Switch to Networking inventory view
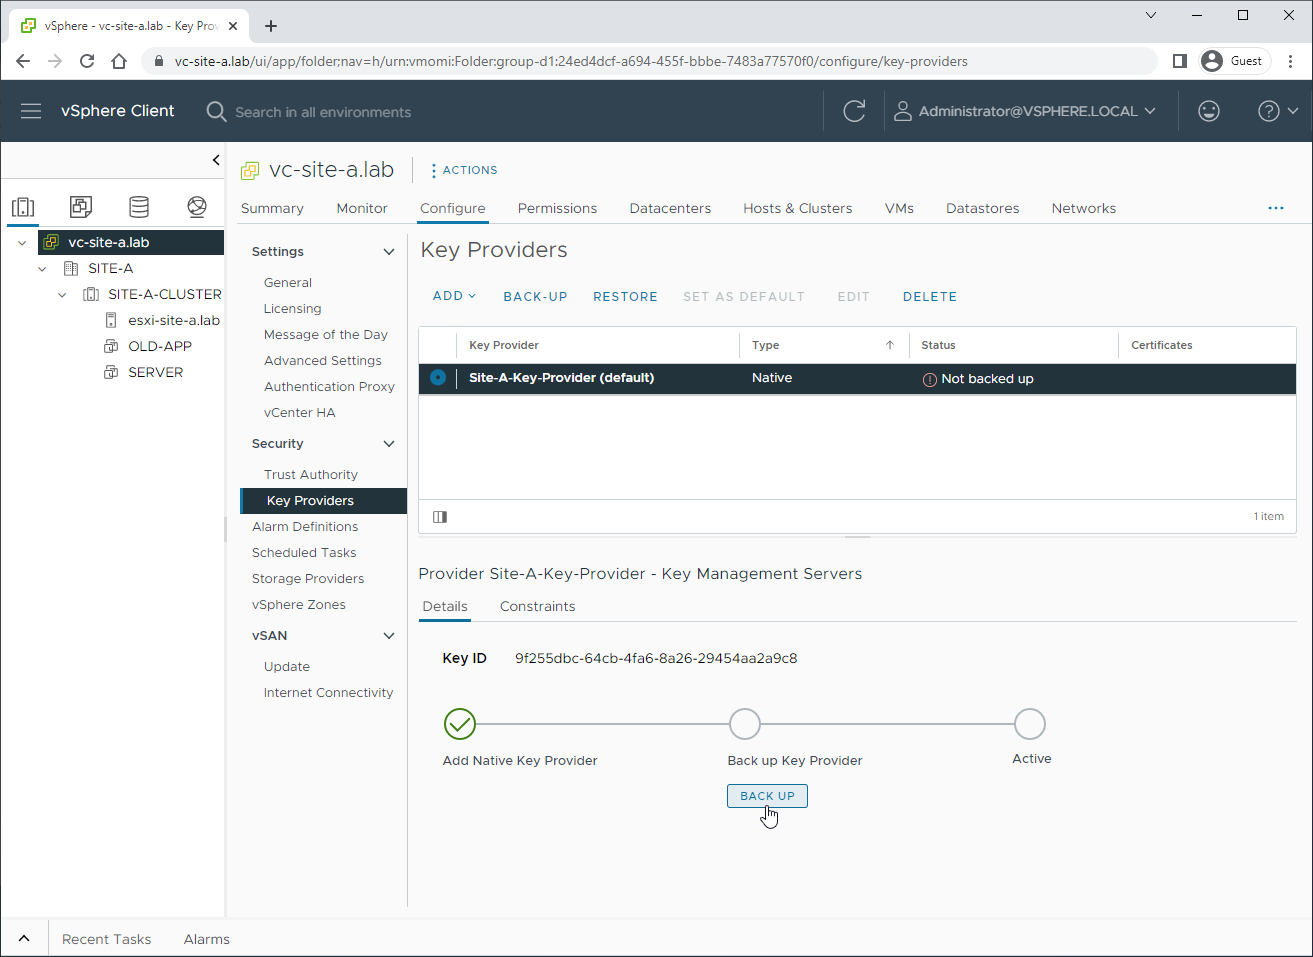Viewport: 1313px width, 957px height. [x=197, y=207]
